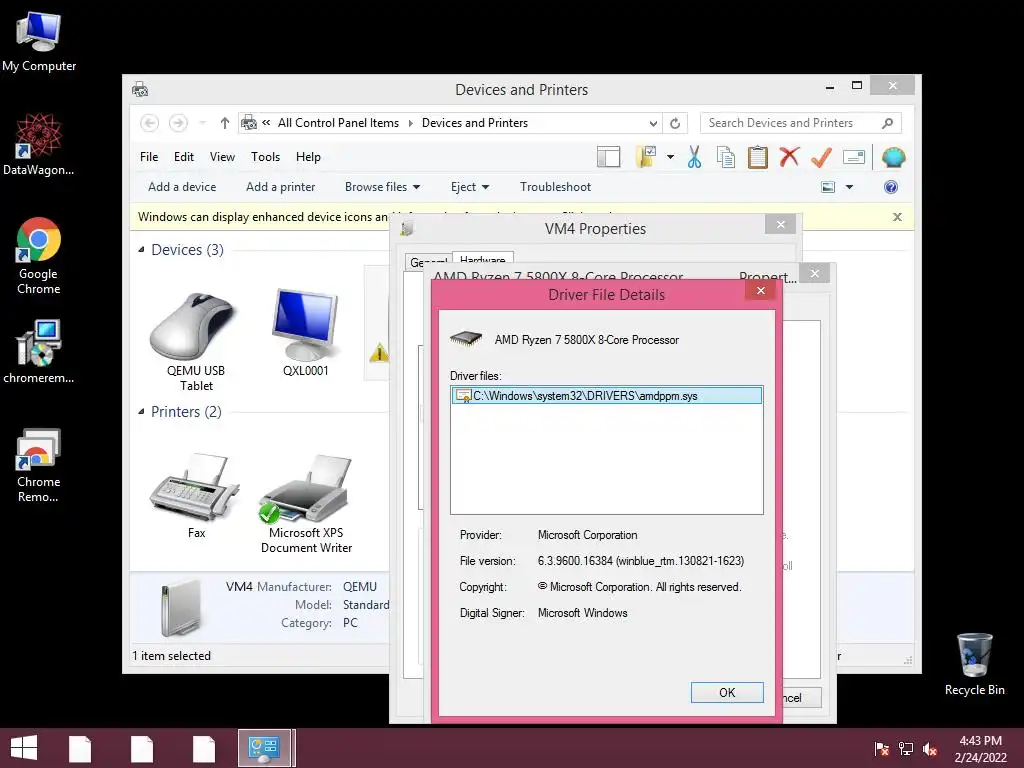Screen dimensions: 1024x768
Task: Click the Control Panel taskbar button
Action: pos(264,748)
